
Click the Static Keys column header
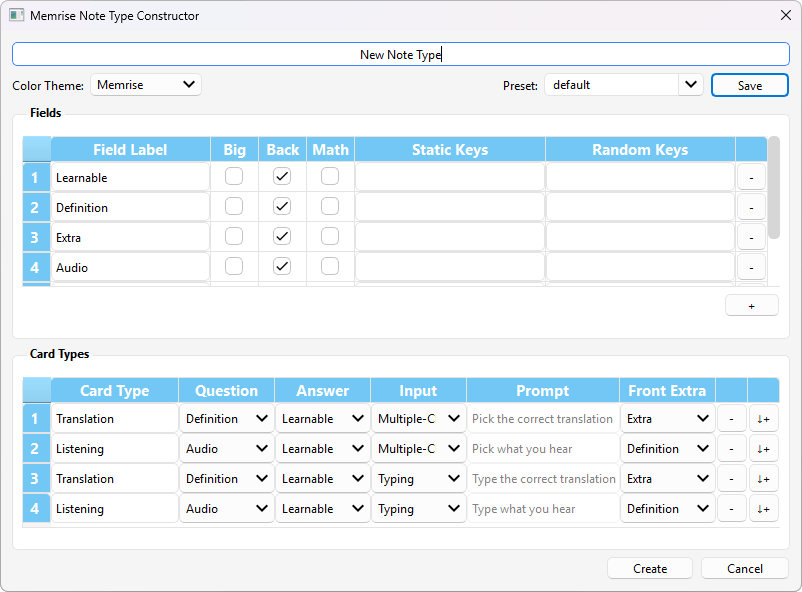(450, 149)
